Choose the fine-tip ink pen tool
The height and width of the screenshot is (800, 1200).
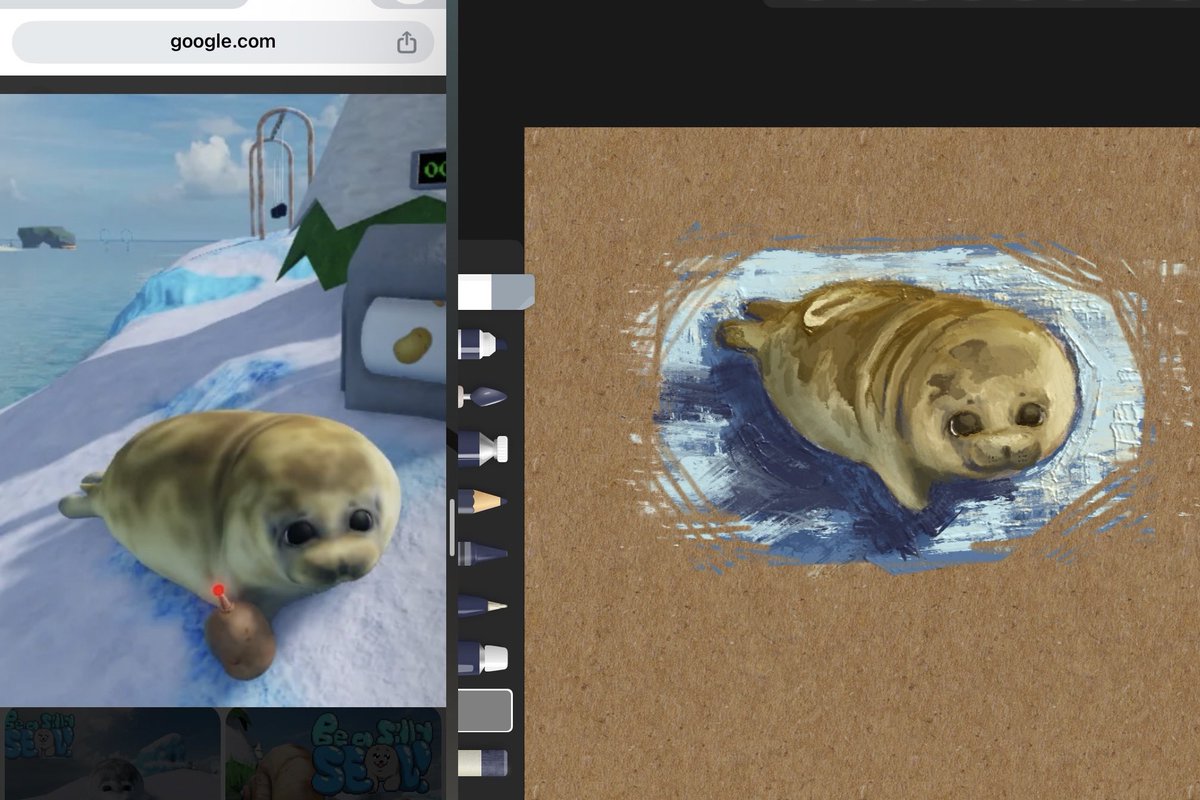(x=483, y=605)
